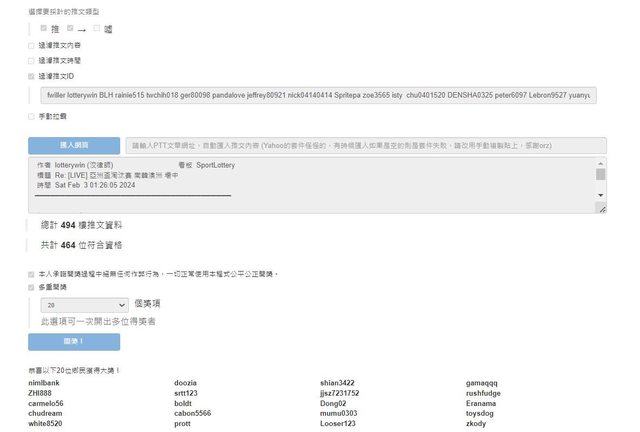The image size is (640, 432).
Task: Enable the 過濾推文時間 filter checkbox
Action: click(31, 60)
